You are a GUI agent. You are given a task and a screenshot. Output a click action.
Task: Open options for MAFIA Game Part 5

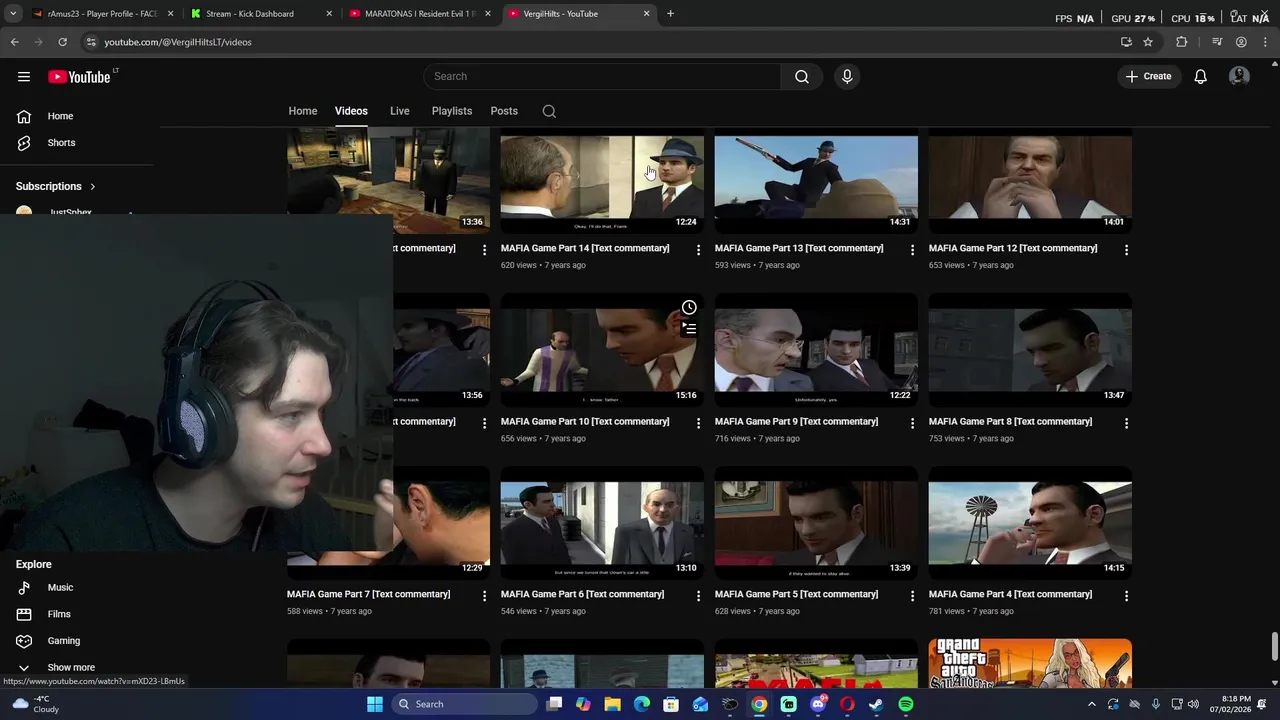pyautogui.click(x=912, y=595)
